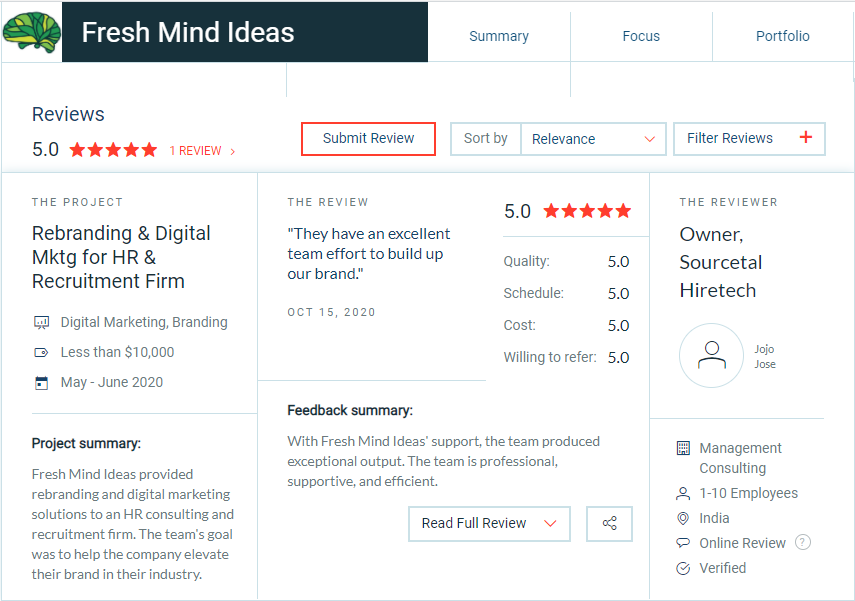Click the Project summary: heading

(86, 443)
